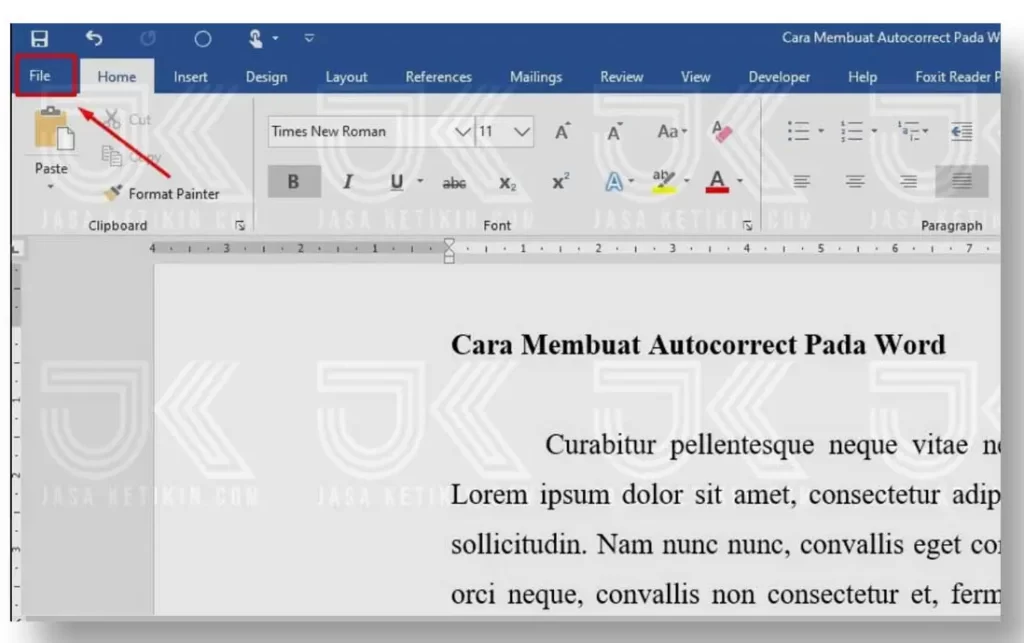Click the font size box showing 11
1024x643 pixels.
pos(494,132)
